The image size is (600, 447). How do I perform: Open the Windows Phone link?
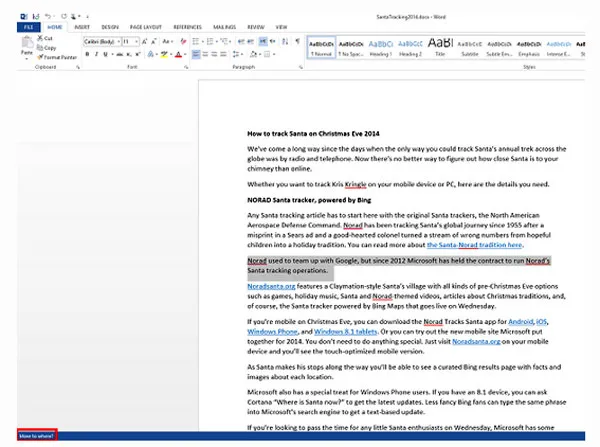272,331
